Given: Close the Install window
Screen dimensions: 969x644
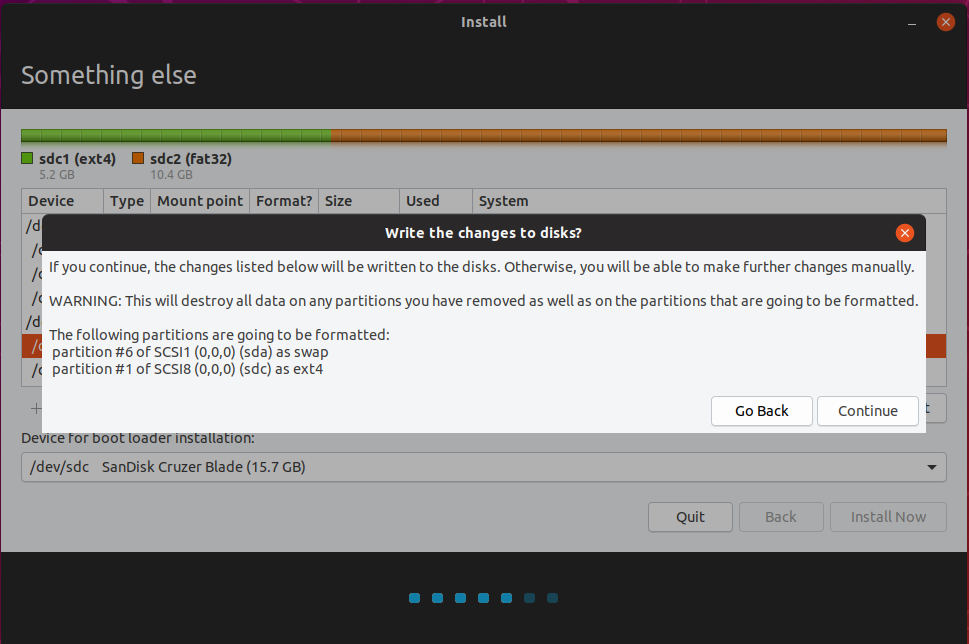Looking at the screenshot, I should click(x=945, y=21).
